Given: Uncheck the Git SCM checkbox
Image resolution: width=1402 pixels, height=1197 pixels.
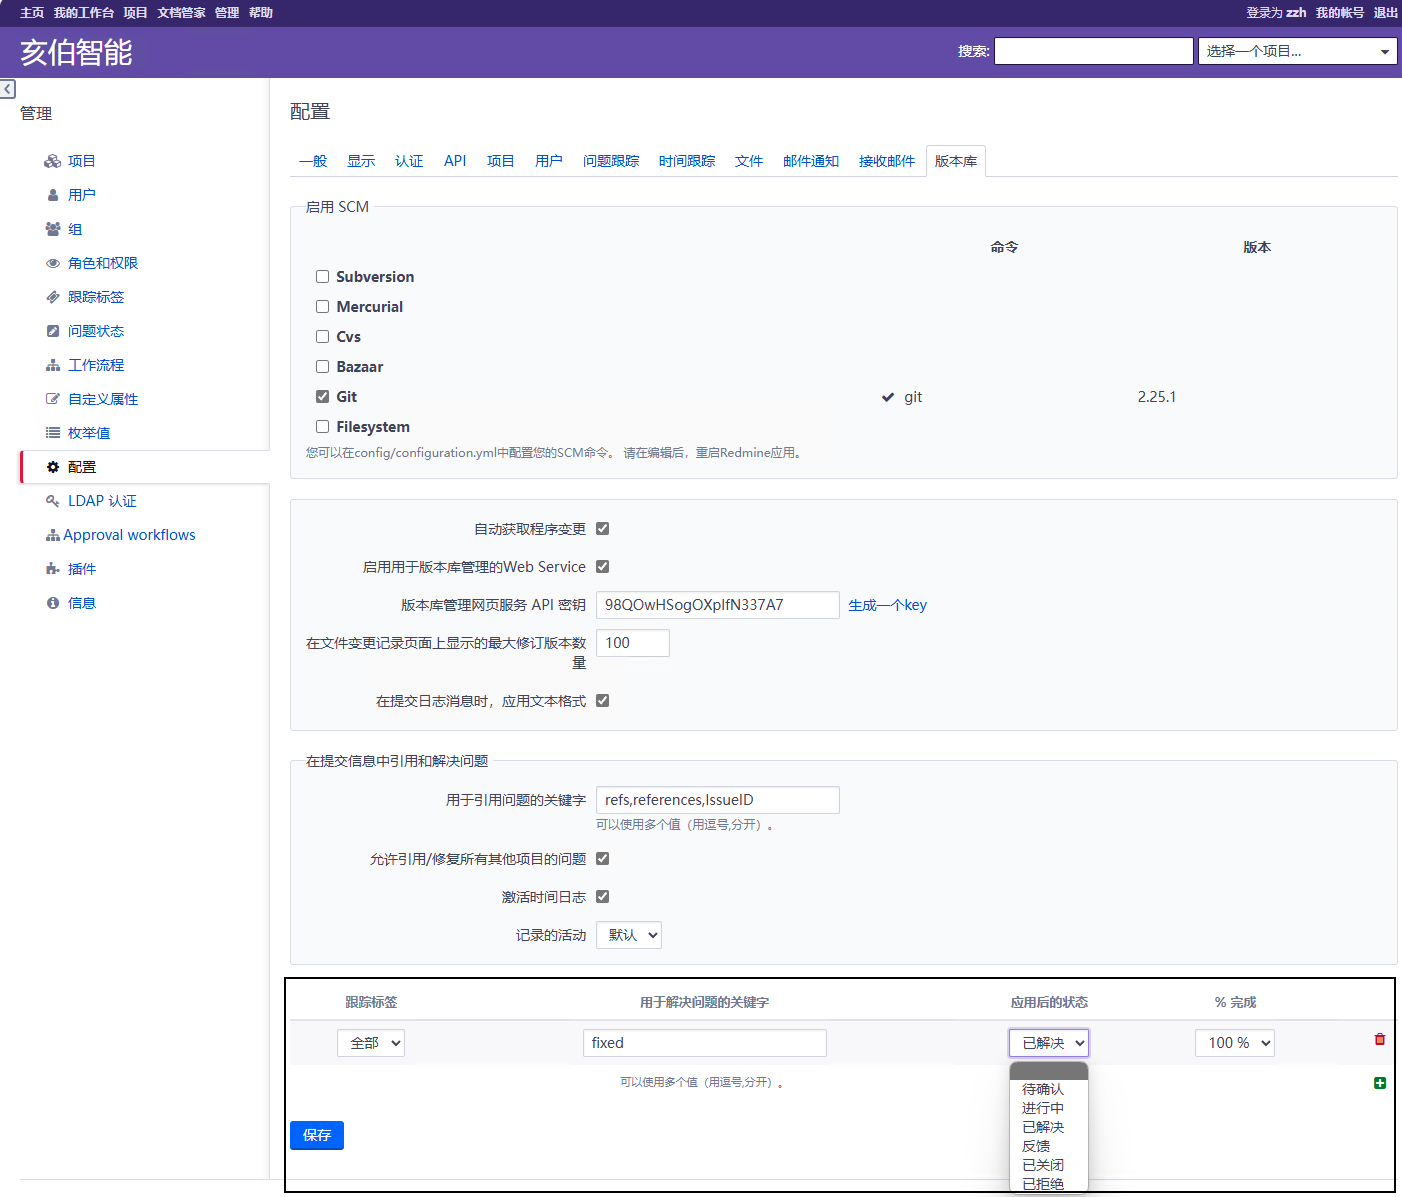Looking at the screenshot, I should 323,397.
